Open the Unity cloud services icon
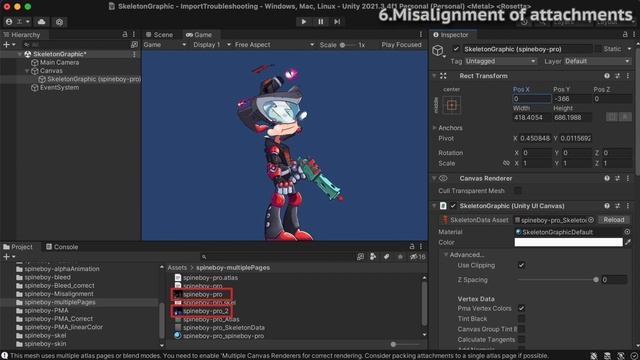Viewport: 640px width, 360px height. point(42,22)
